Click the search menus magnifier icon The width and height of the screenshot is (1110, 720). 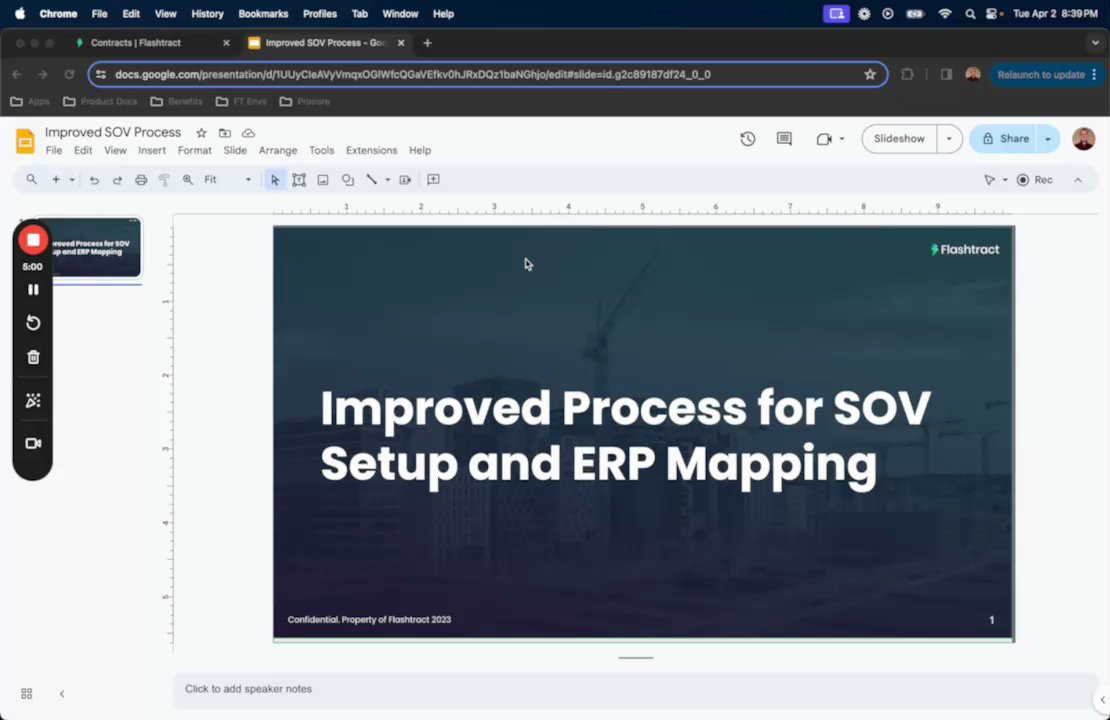click(x=31, y=180)
